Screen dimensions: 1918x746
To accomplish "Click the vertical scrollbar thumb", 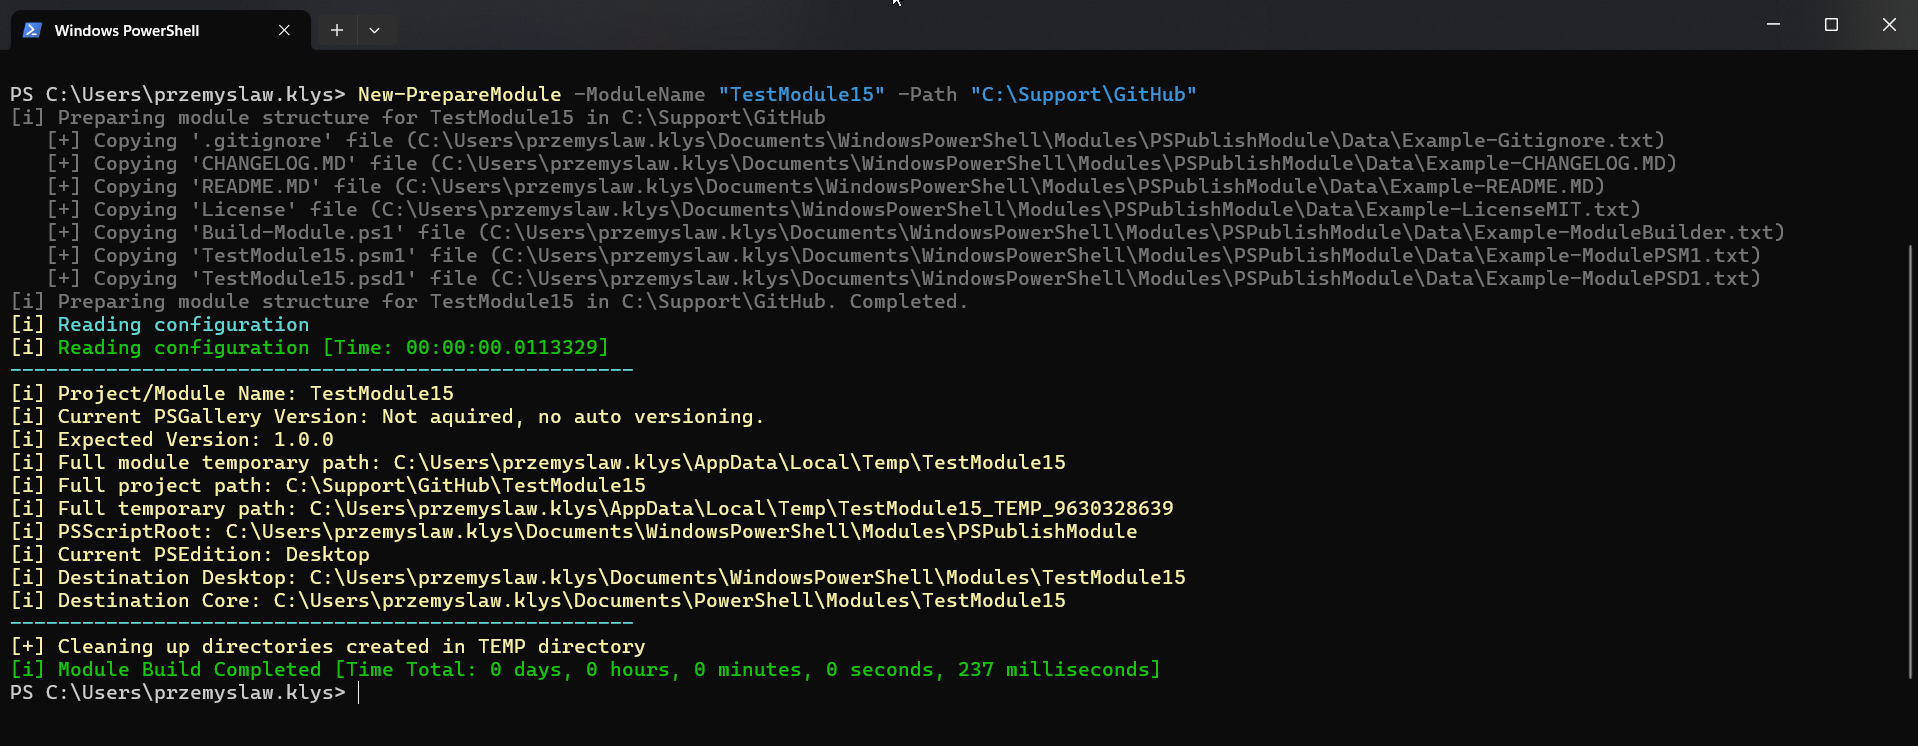I will pyautogui.click(x=1911, y=462).
